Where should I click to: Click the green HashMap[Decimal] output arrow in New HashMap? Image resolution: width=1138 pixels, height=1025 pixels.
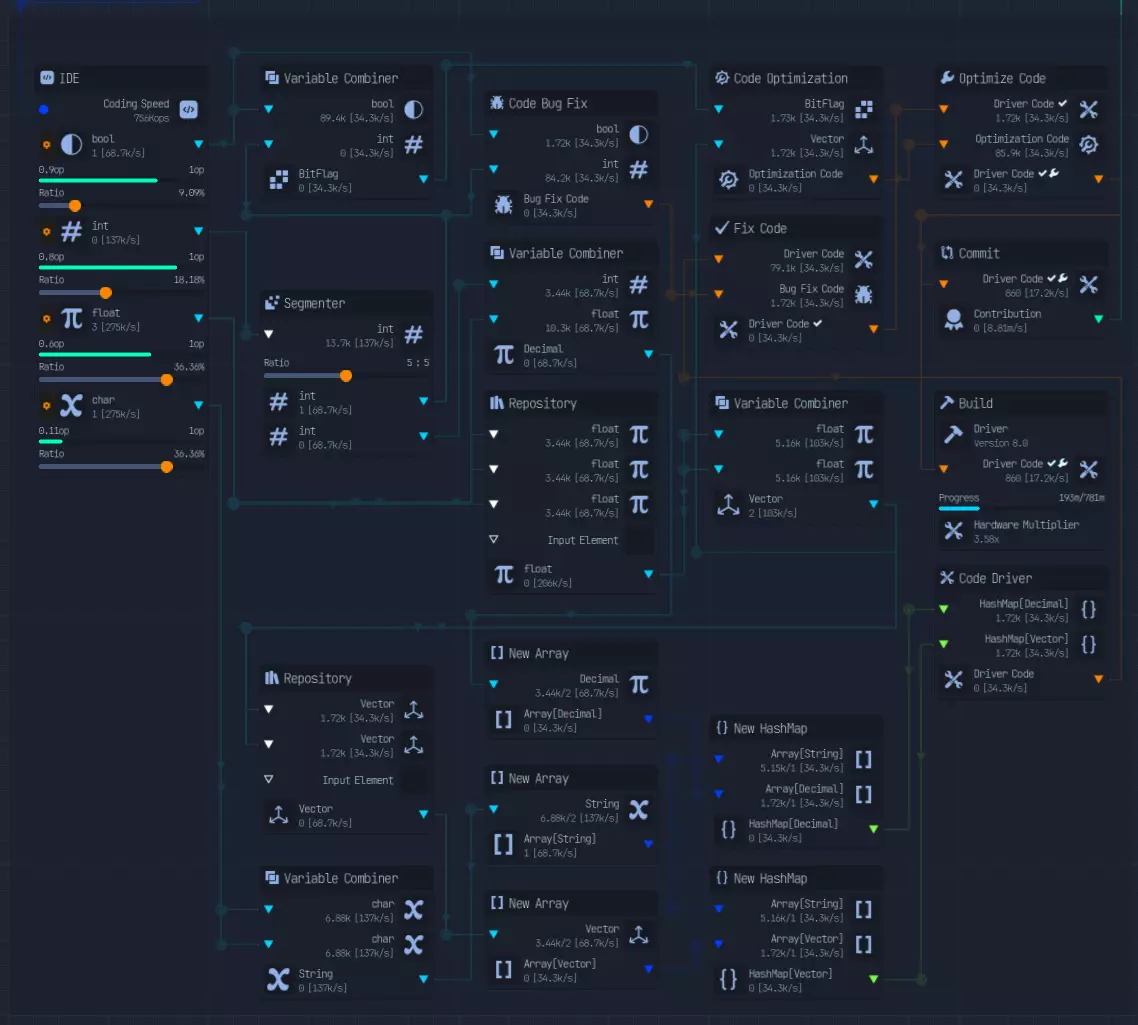tap(874, 829)
